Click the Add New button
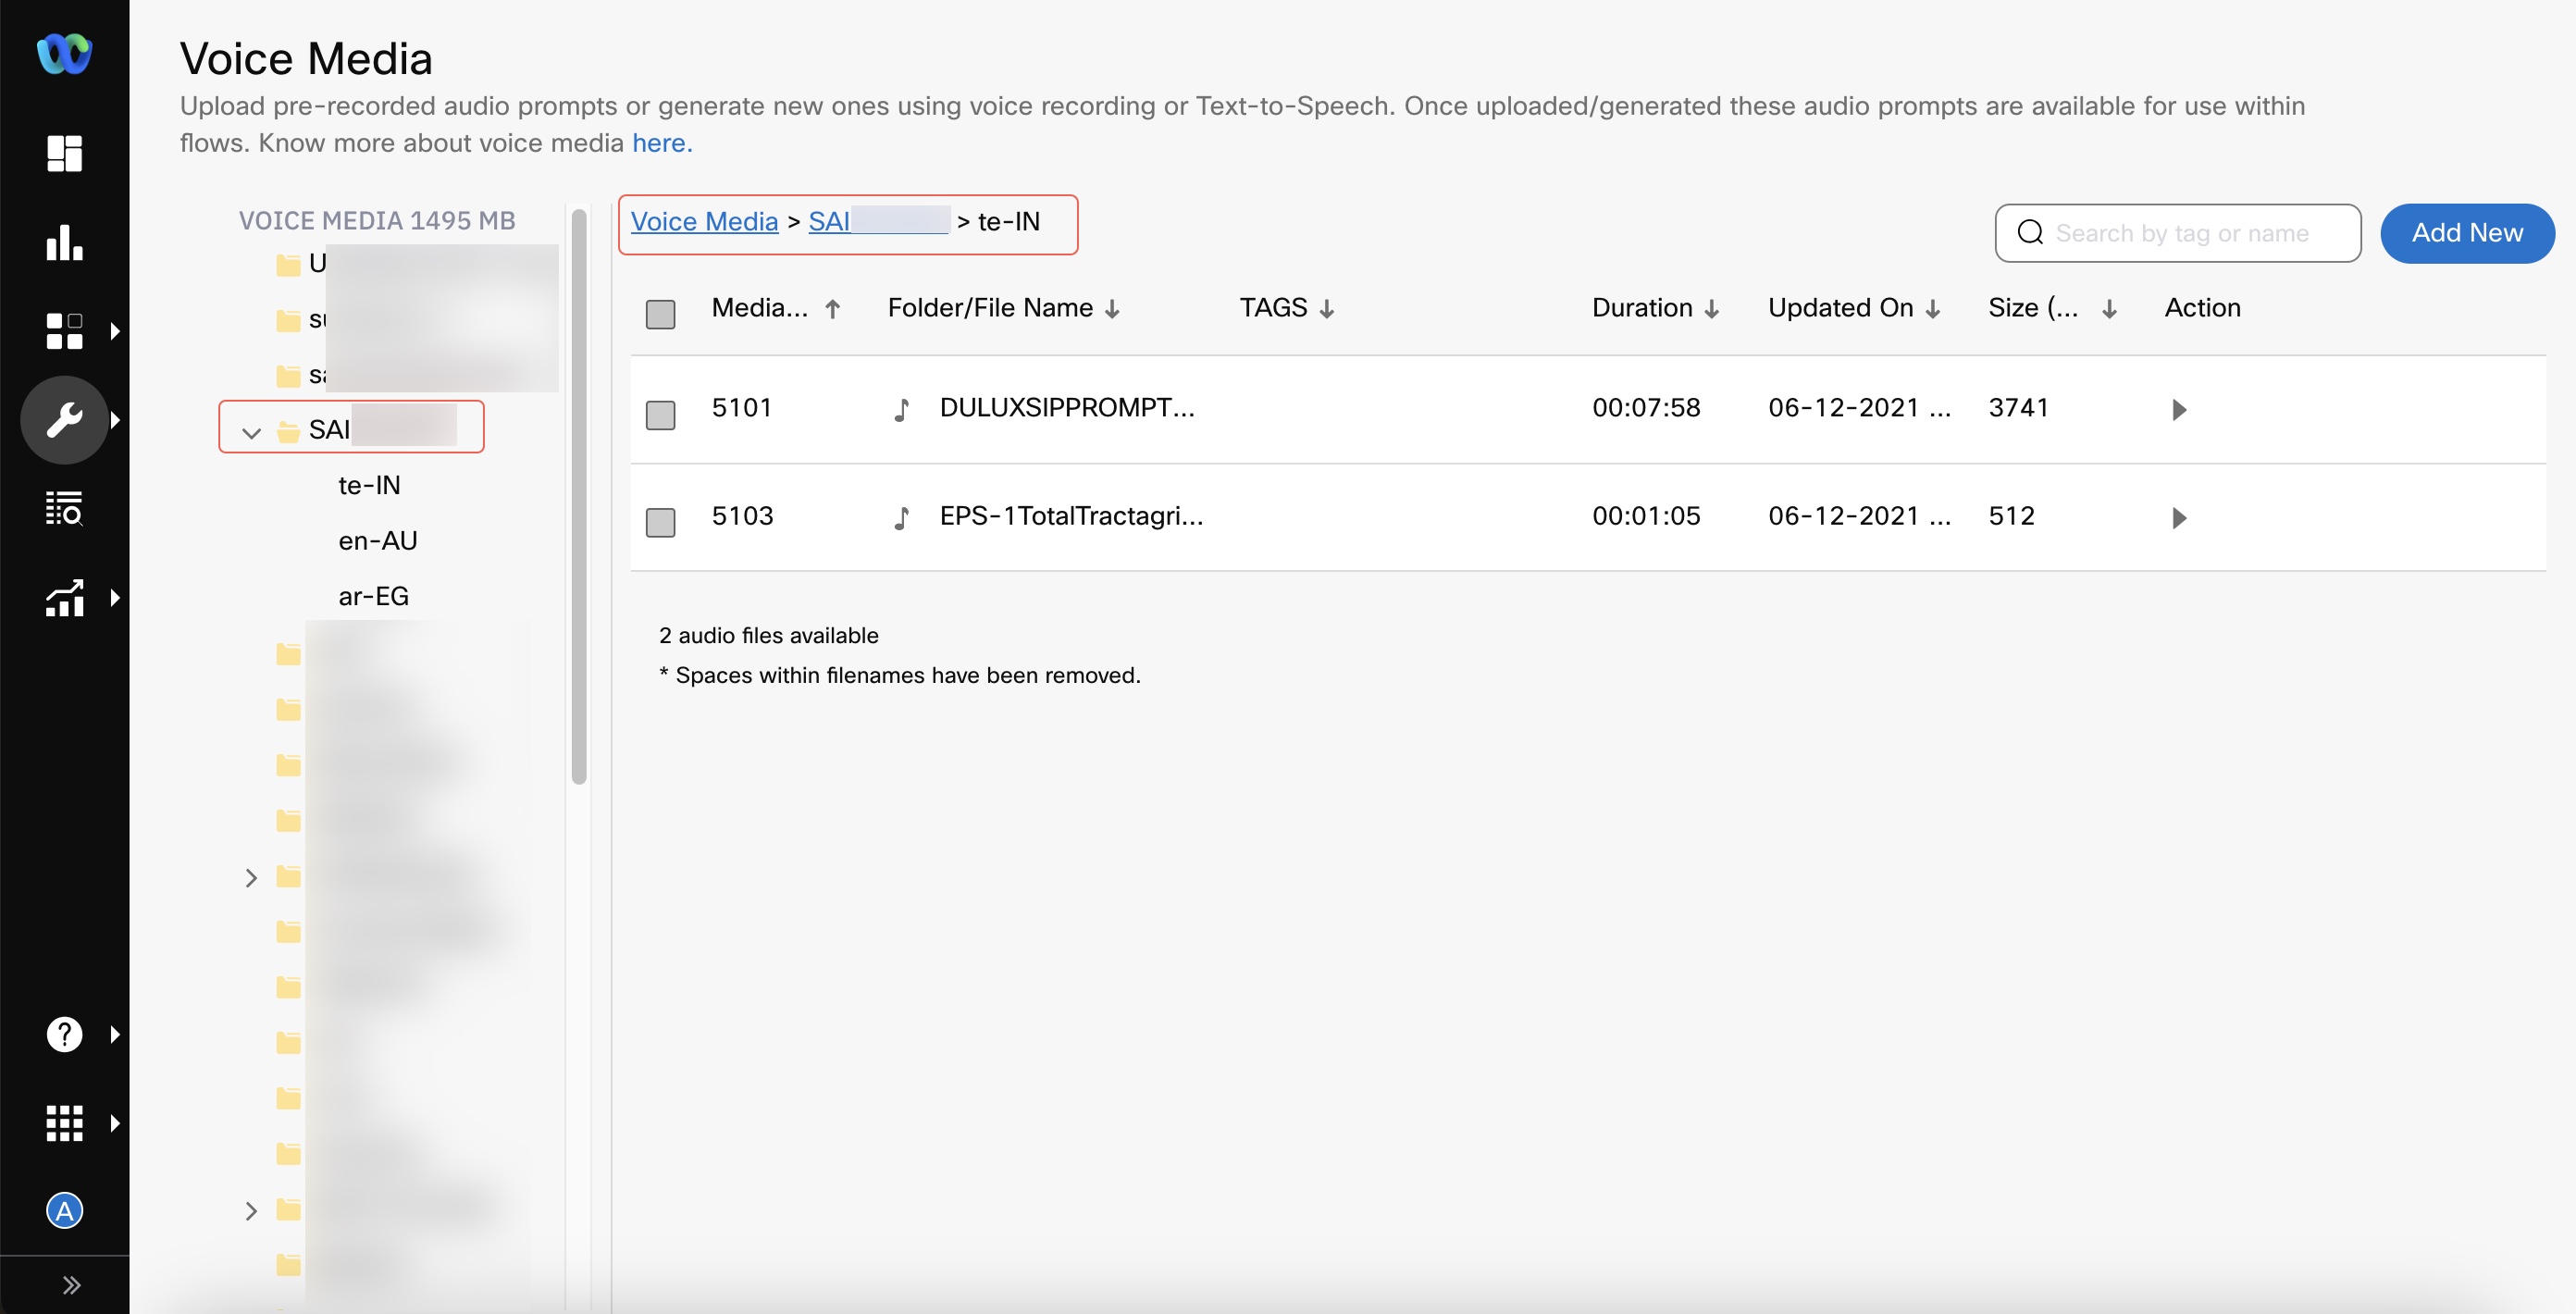 [2467, 233]
